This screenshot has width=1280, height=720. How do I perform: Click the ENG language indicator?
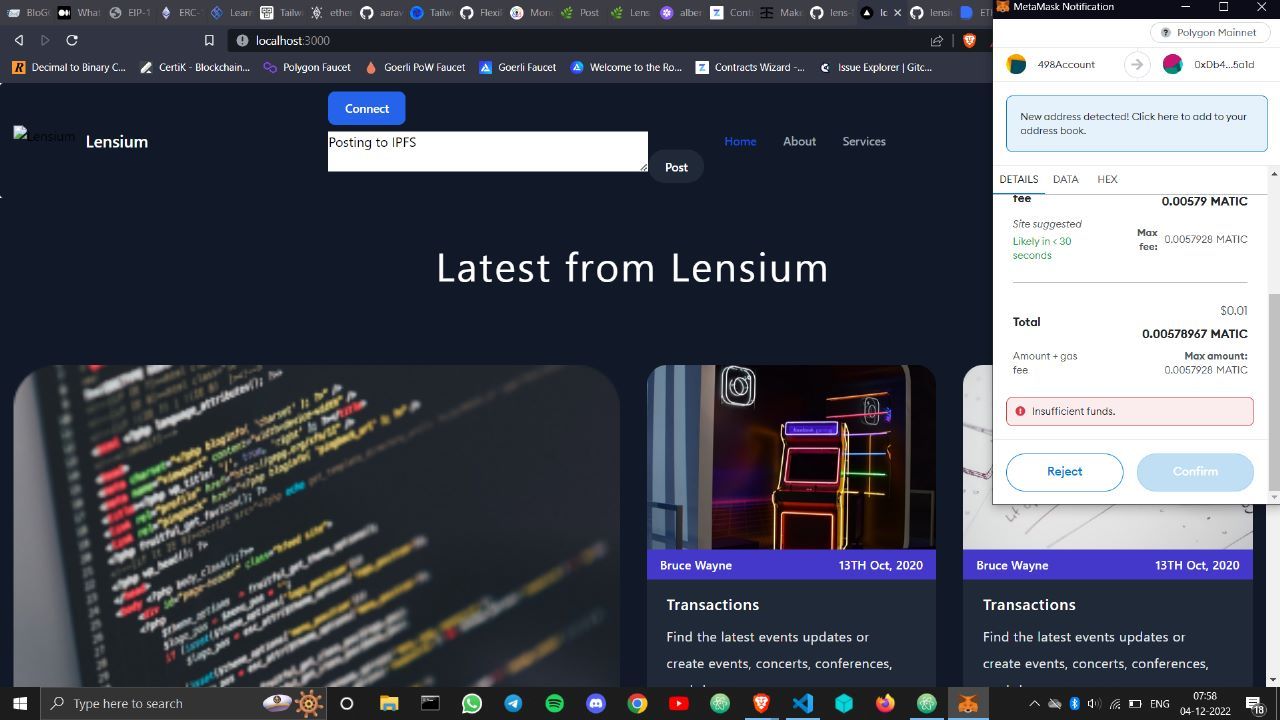tap(1159, 703)
